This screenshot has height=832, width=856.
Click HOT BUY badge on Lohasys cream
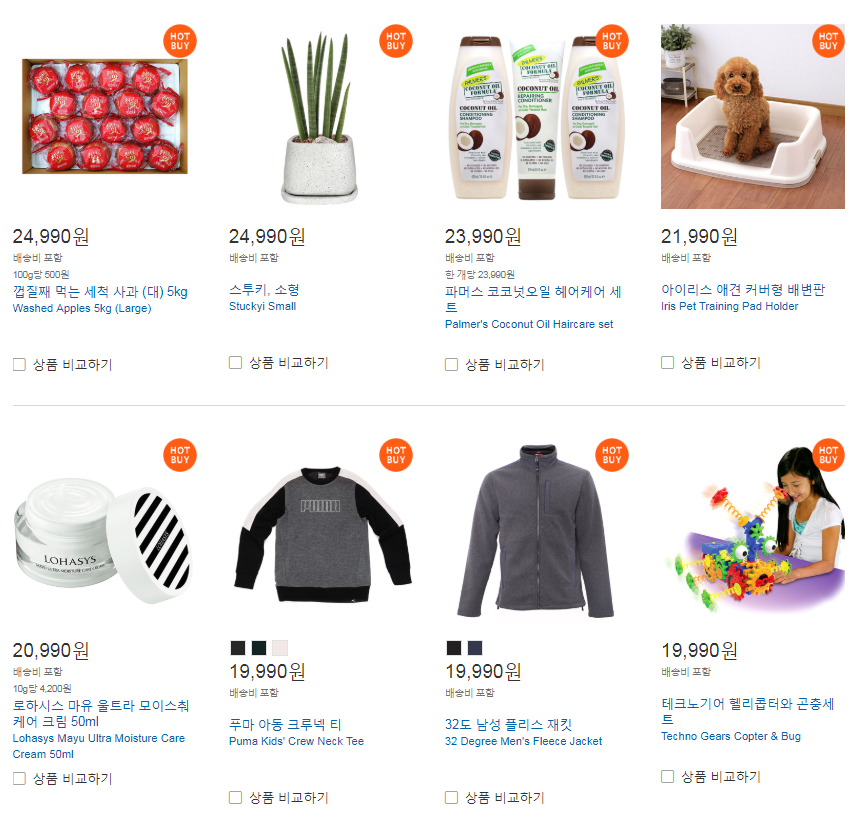180,455
